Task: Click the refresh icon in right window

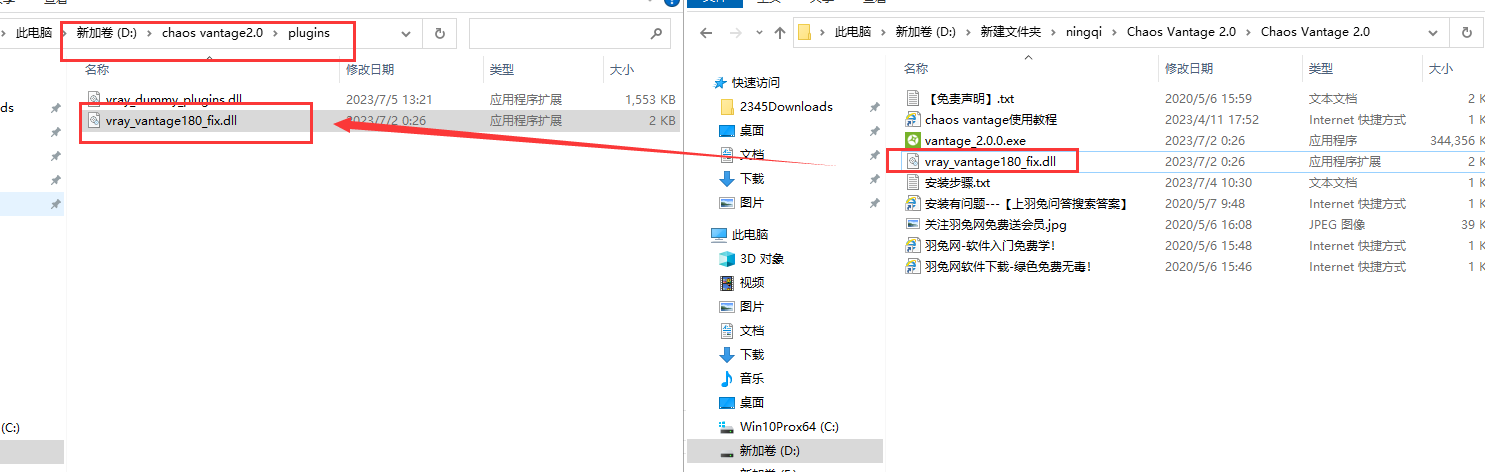Action: (1466, 32)
